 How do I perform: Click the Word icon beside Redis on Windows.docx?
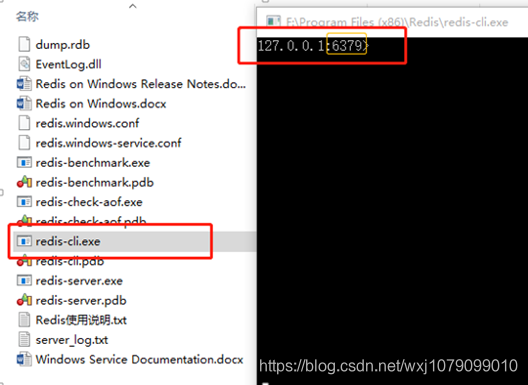tap(24, 103)
